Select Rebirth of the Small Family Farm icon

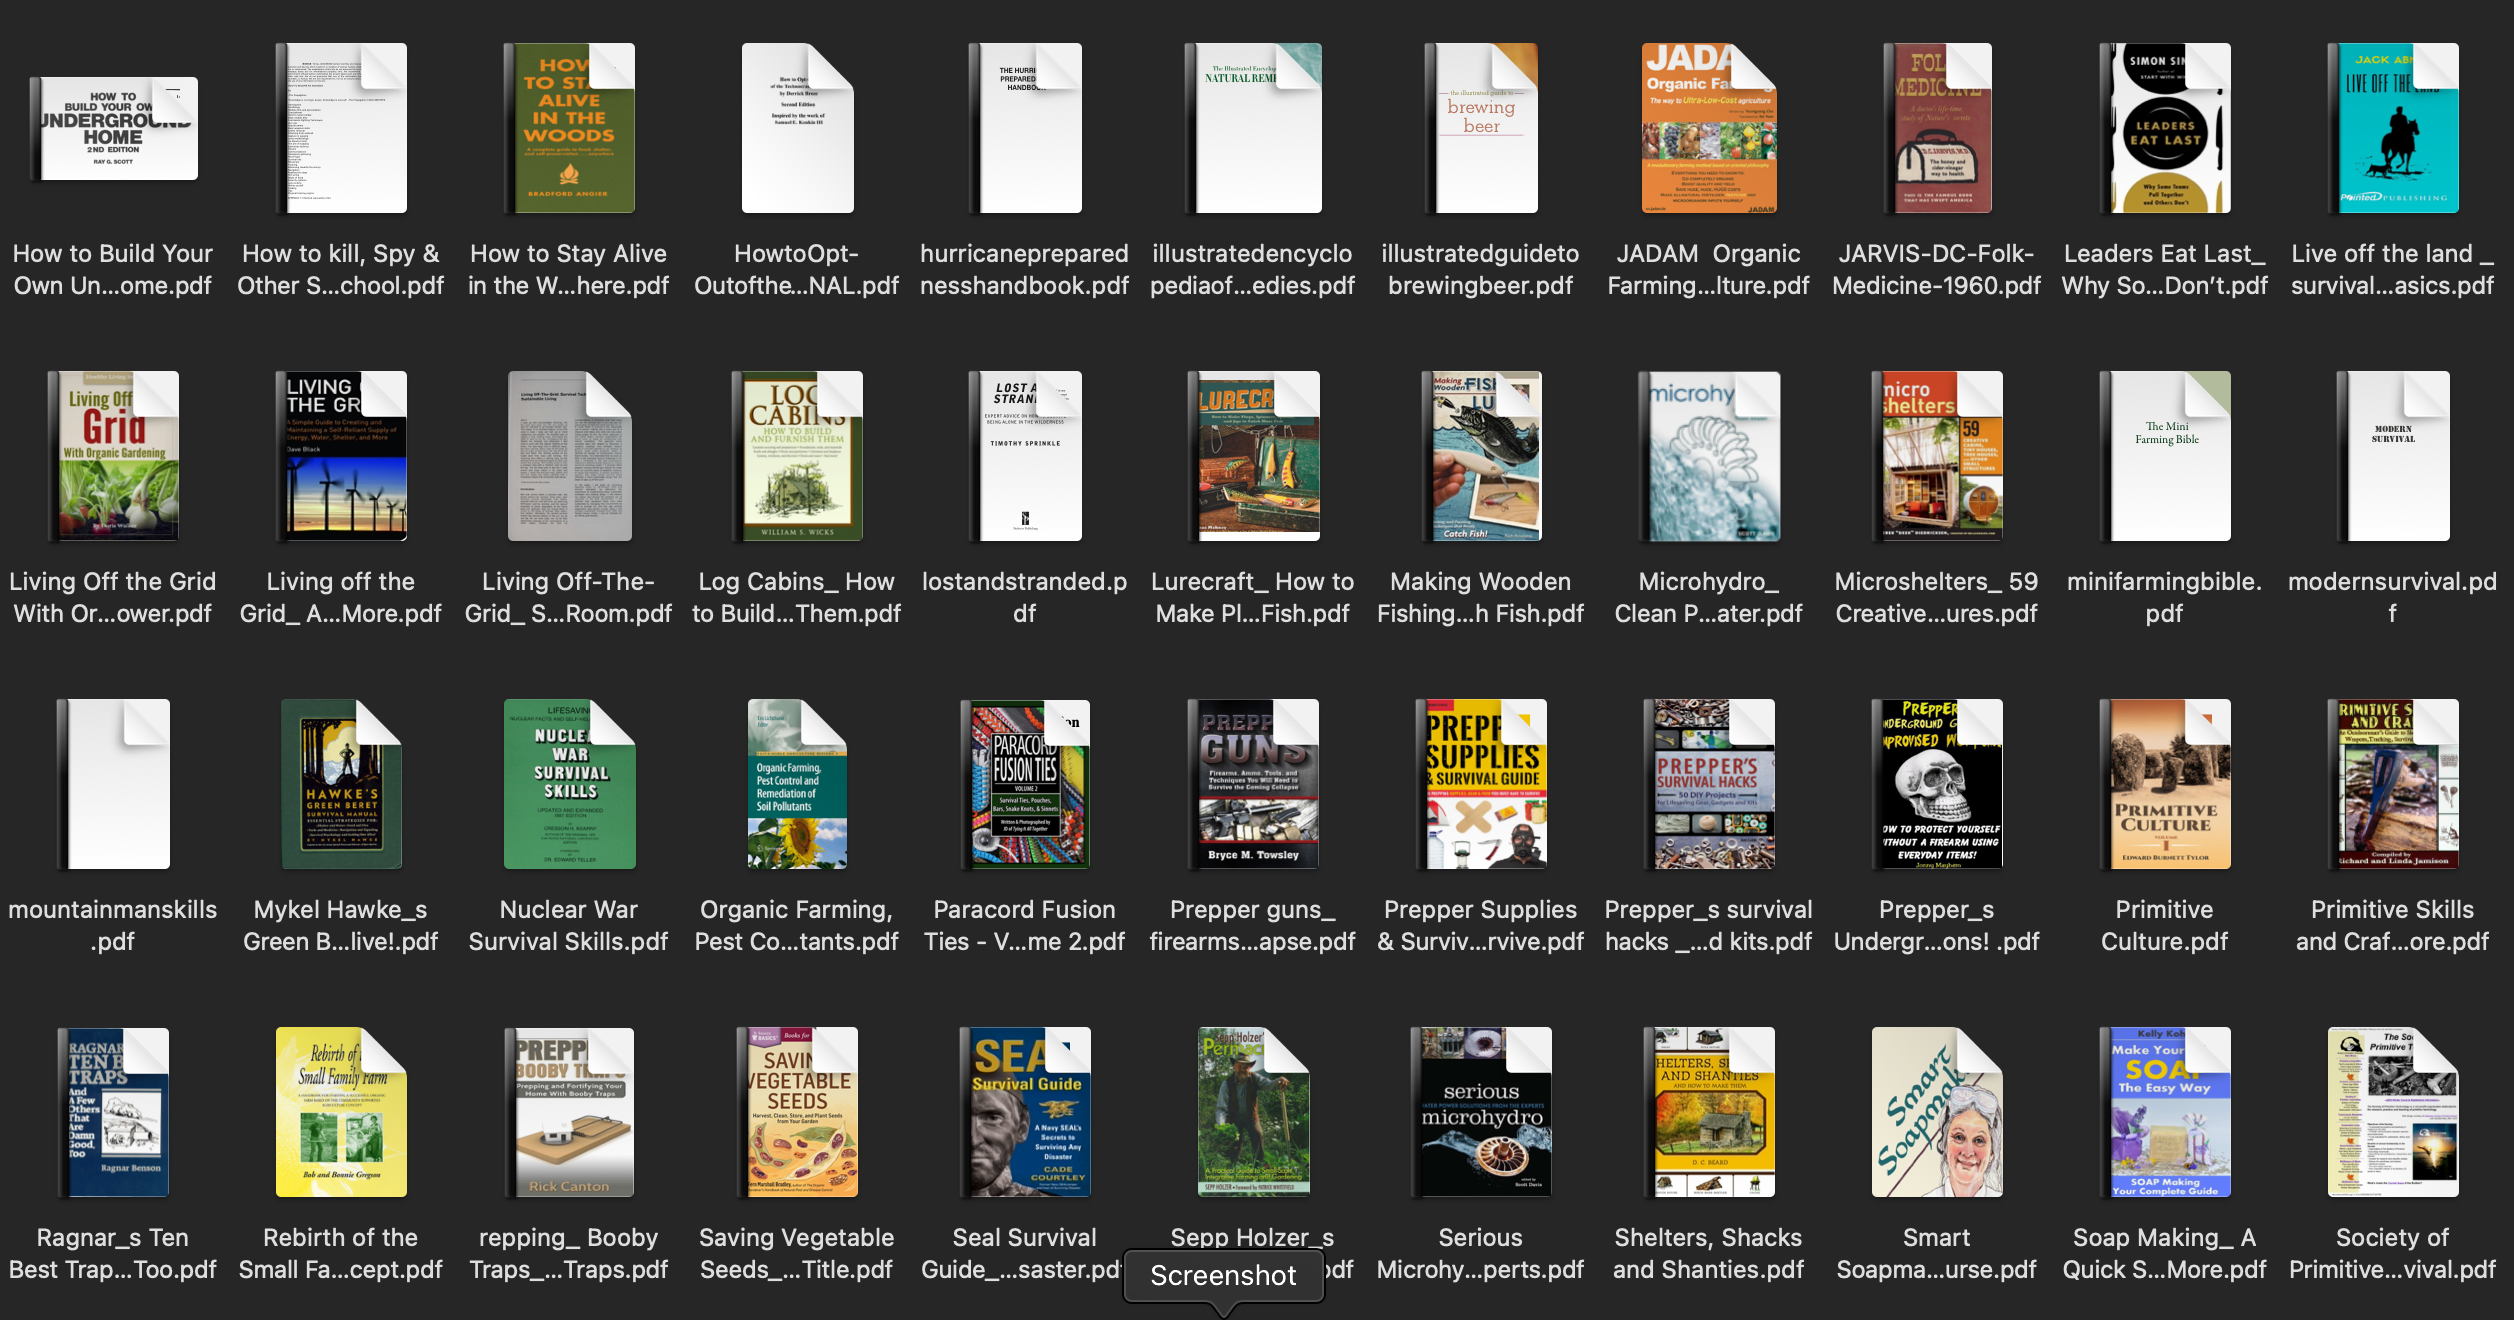coord(341,1112)
